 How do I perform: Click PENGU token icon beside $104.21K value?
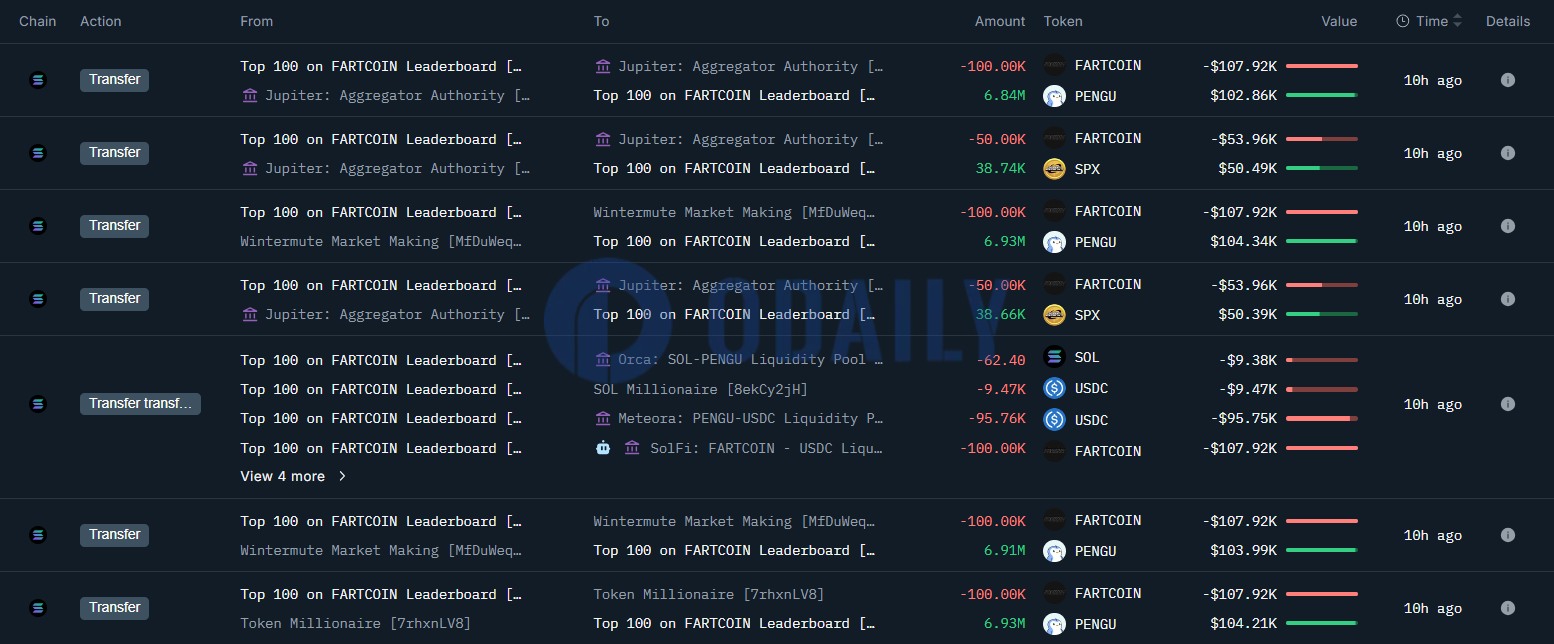1054,624
